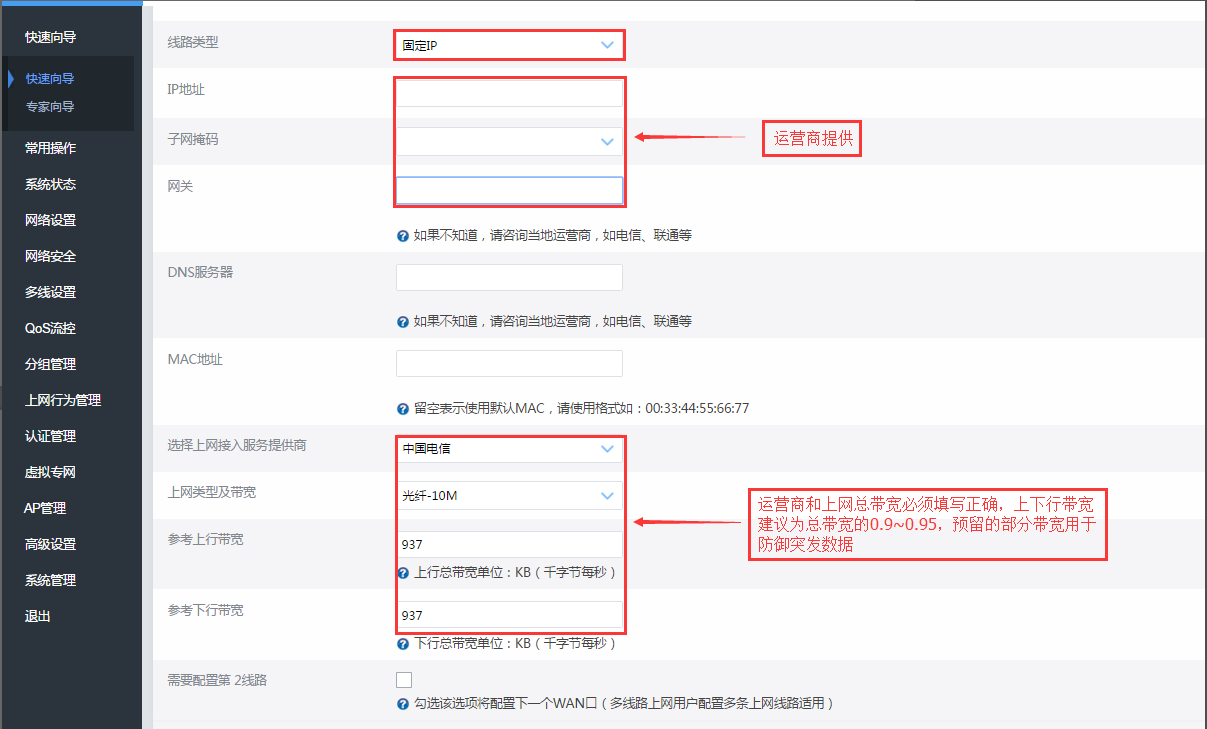Click help icon beside 下行总带宽单位 hint
The image size is (1207, 729).
coord(403,643)
